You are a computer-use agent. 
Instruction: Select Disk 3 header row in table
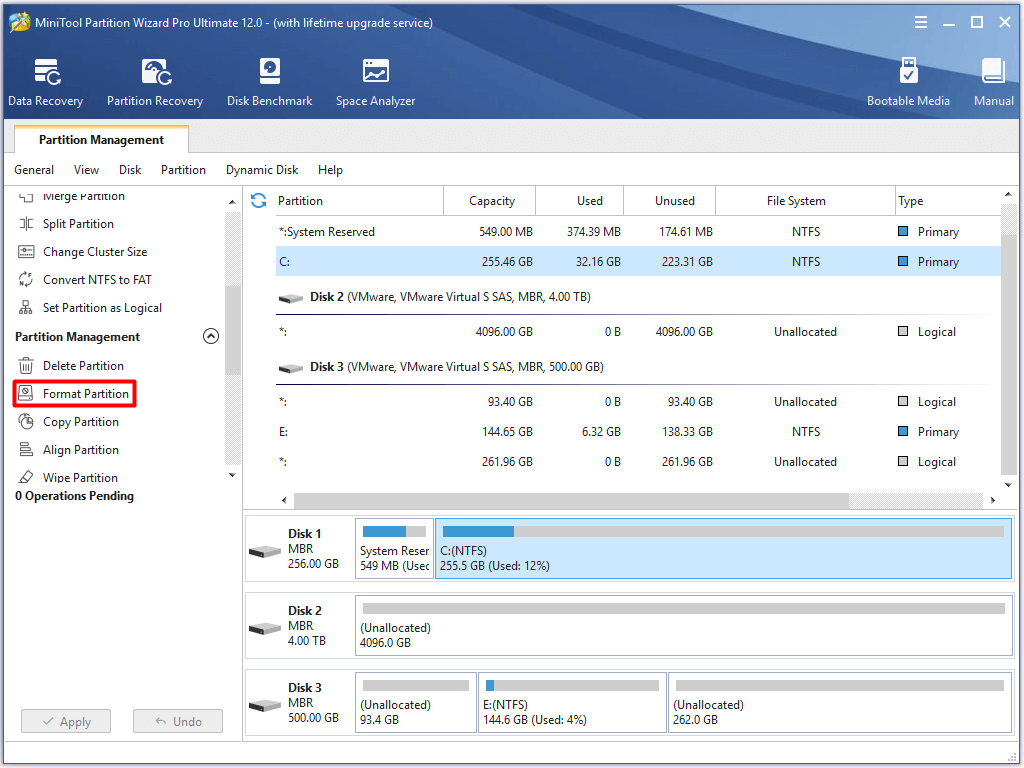638,367
